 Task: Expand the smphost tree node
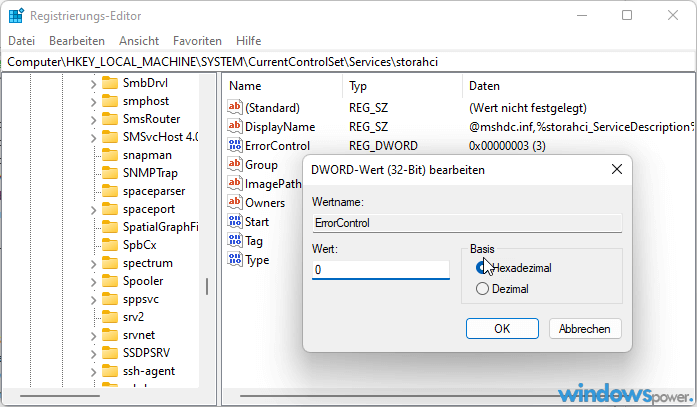pyautogui.click(x=93, y=102)
